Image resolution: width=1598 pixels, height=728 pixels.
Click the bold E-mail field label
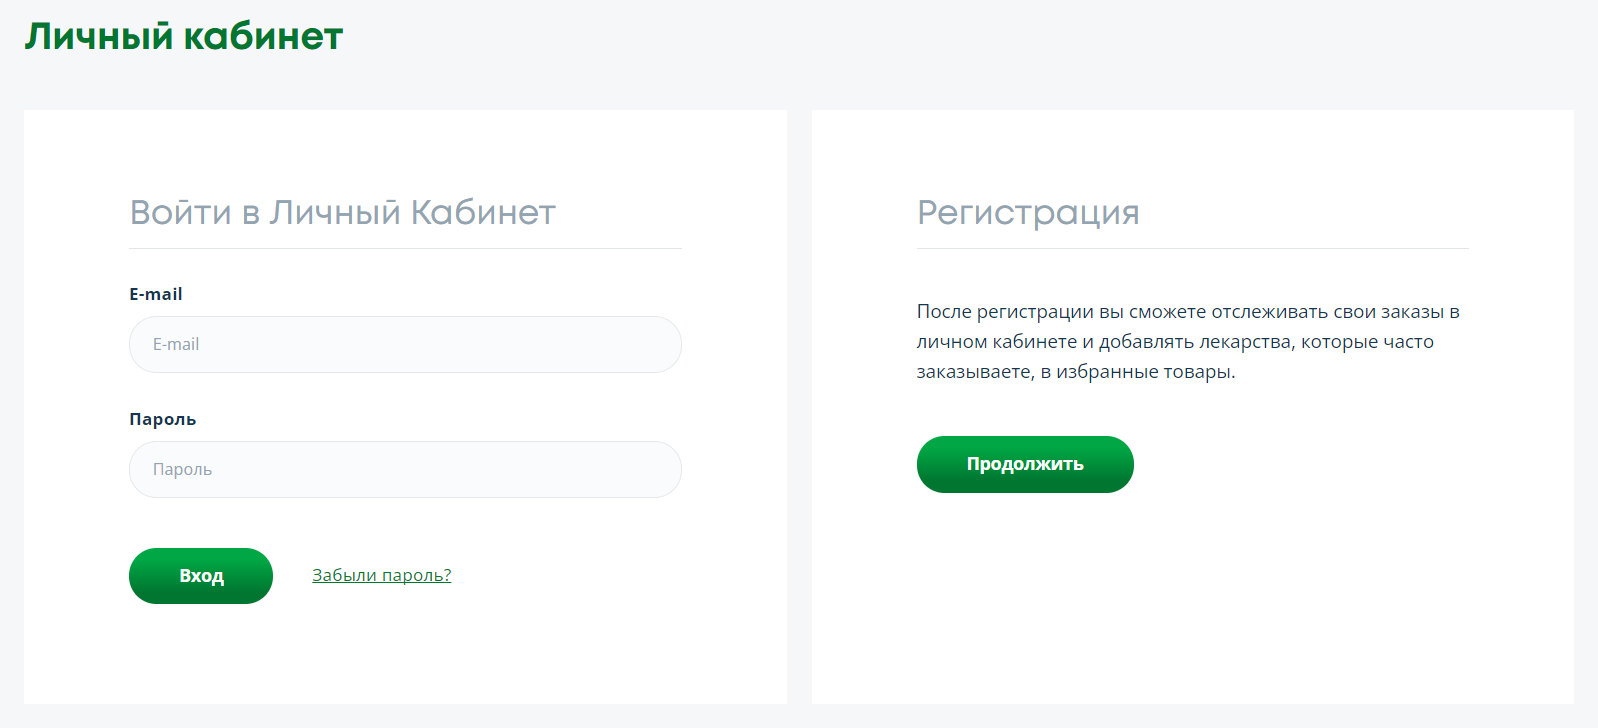156,294
